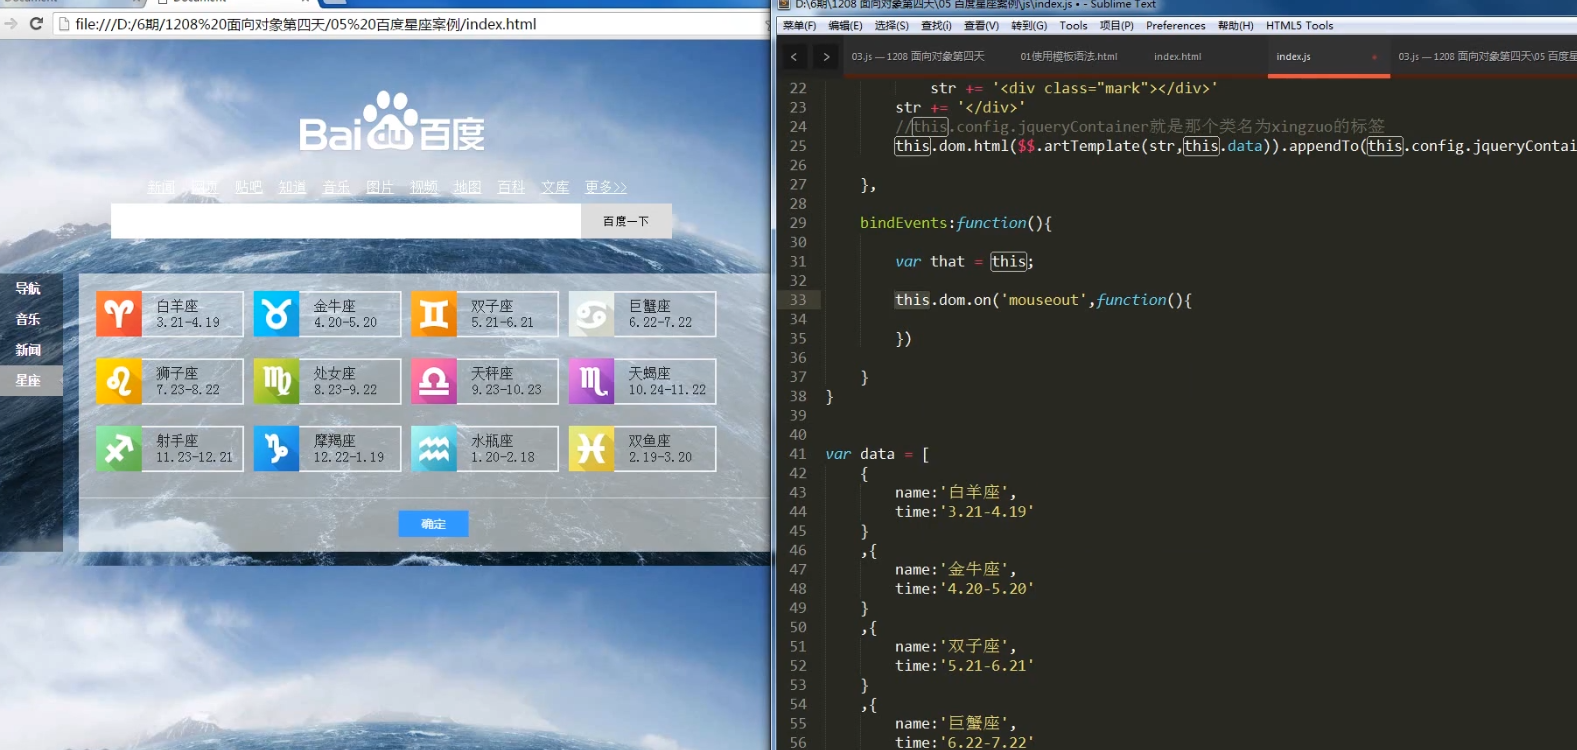This screenshot has width=1577, height=750.
Task: Click 'var data' on code line 41
Action: pos(860,454)
